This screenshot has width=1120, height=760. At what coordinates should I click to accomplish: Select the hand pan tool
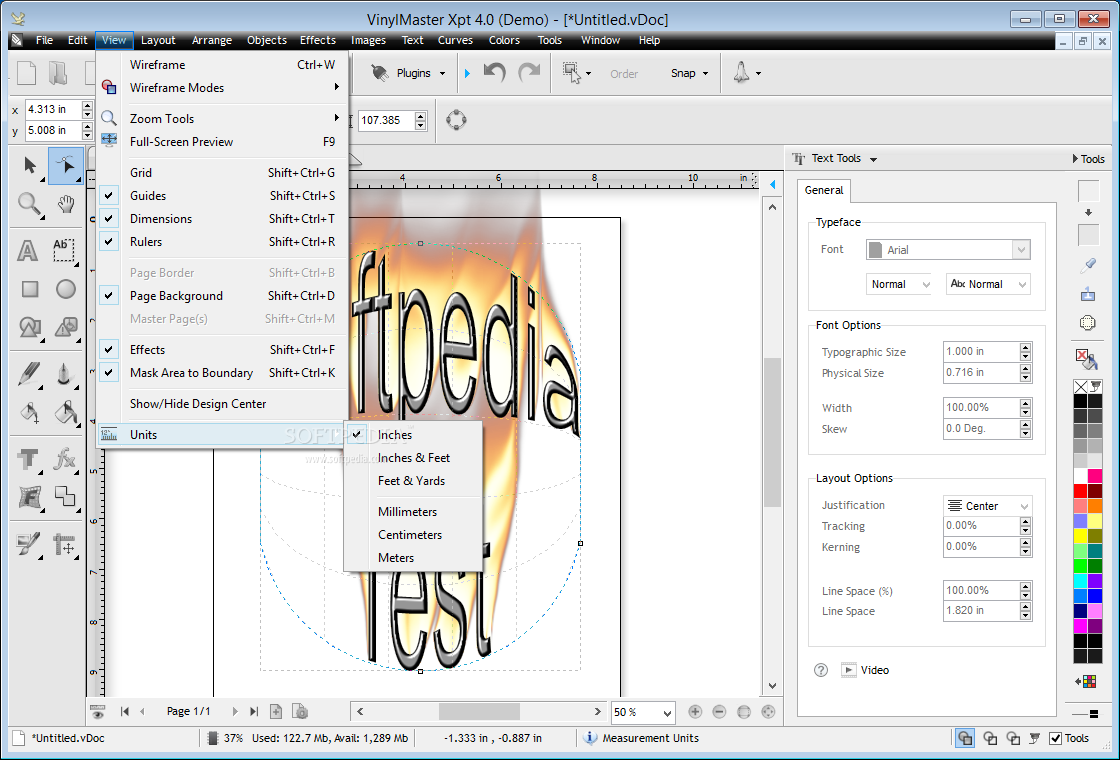[x=66, y=204]
